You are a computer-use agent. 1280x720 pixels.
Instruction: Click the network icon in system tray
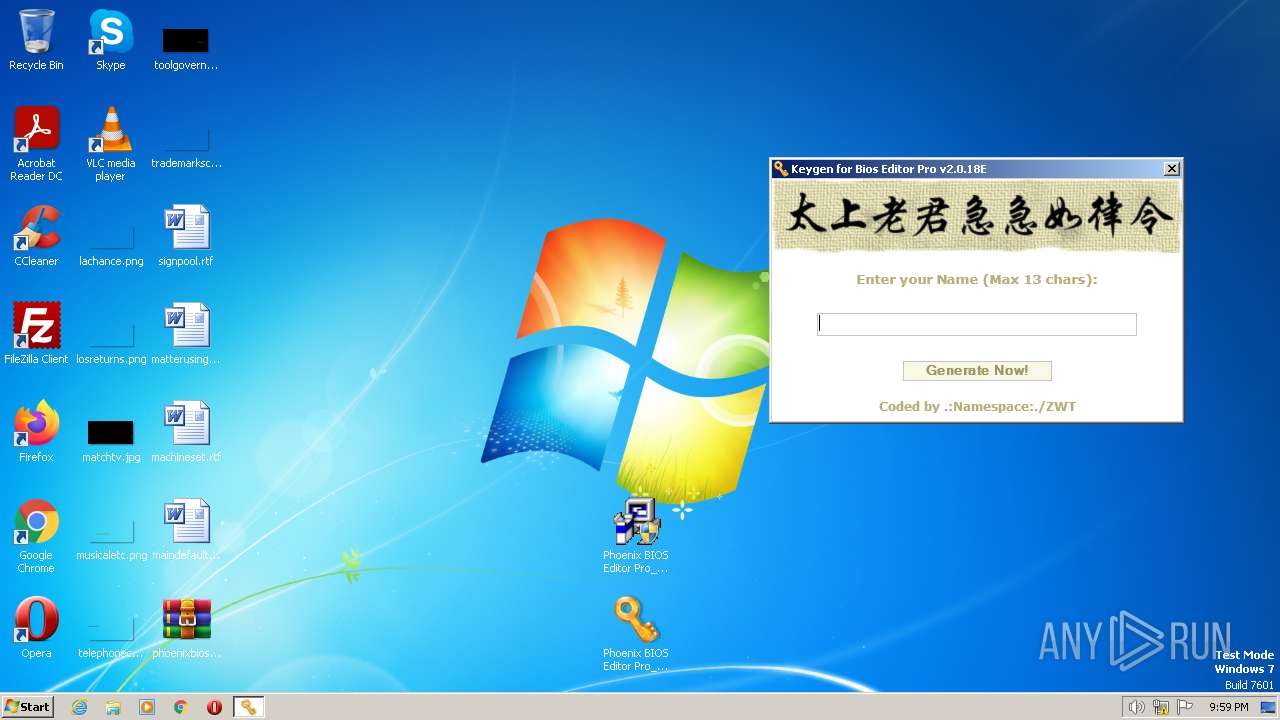tap(1161, 707)
